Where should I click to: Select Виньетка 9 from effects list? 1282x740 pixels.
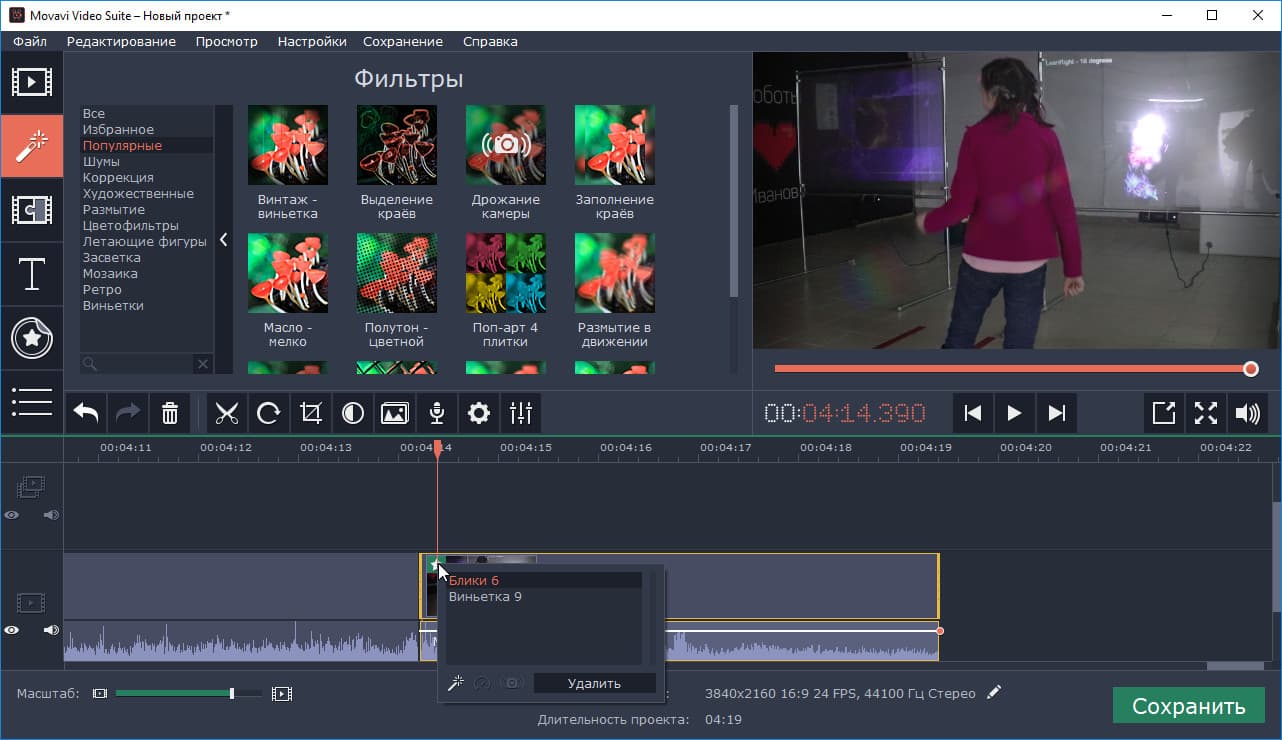click(x=486, y=597)
